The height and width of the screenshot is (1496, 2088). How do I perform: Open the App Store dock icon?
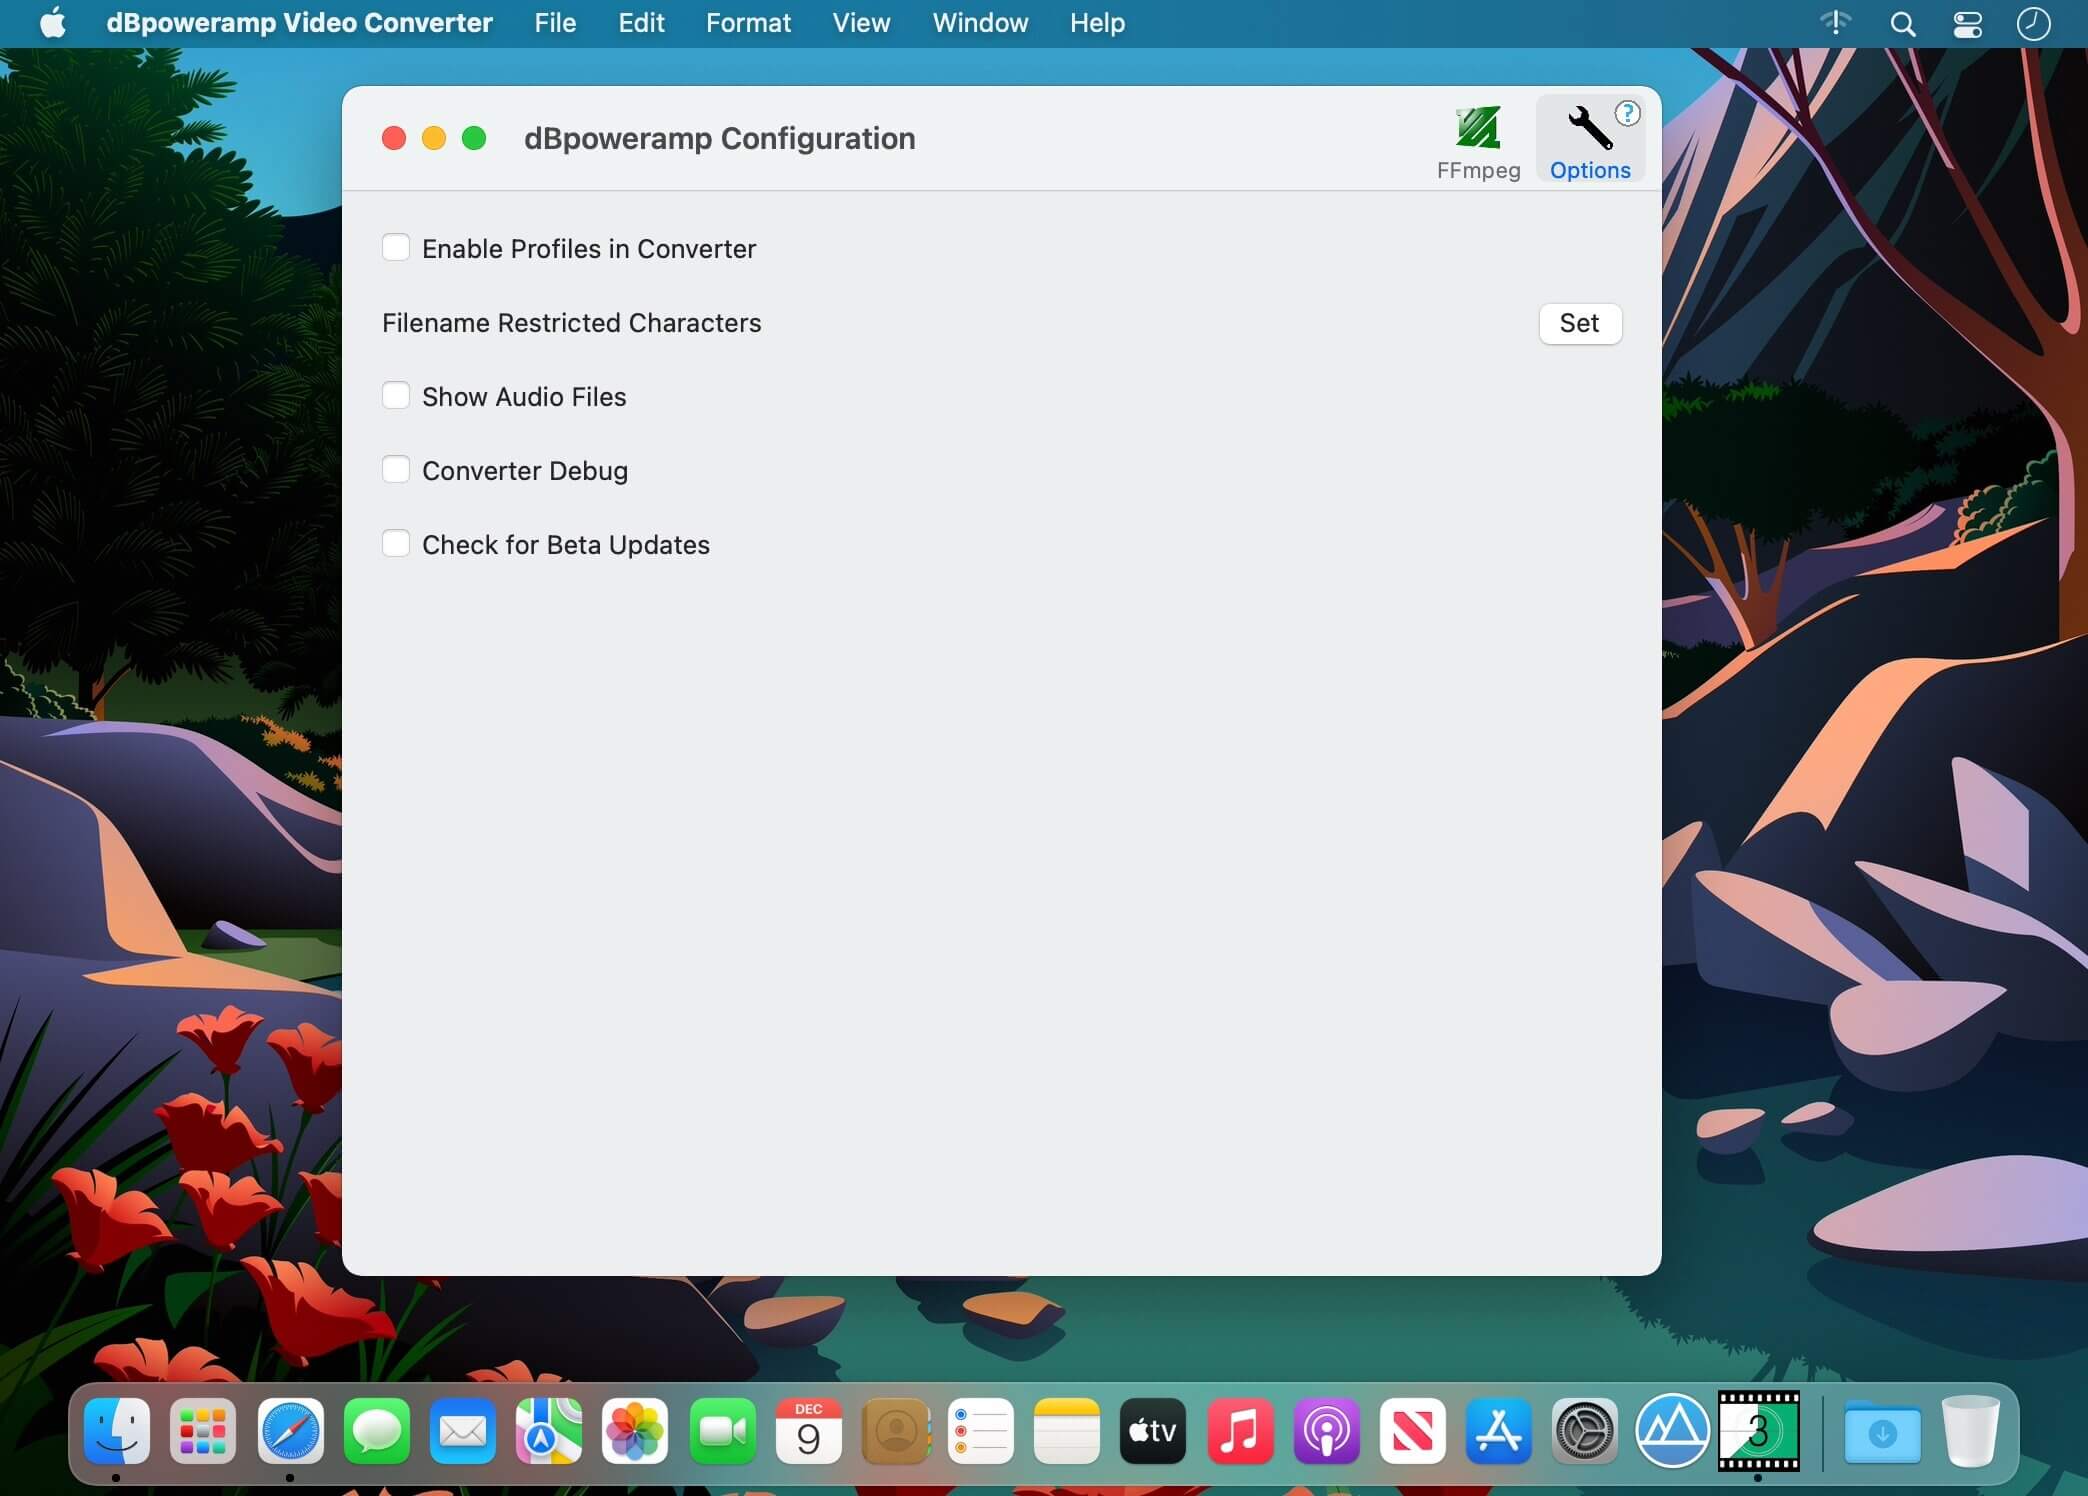tap(1498, 1430)
